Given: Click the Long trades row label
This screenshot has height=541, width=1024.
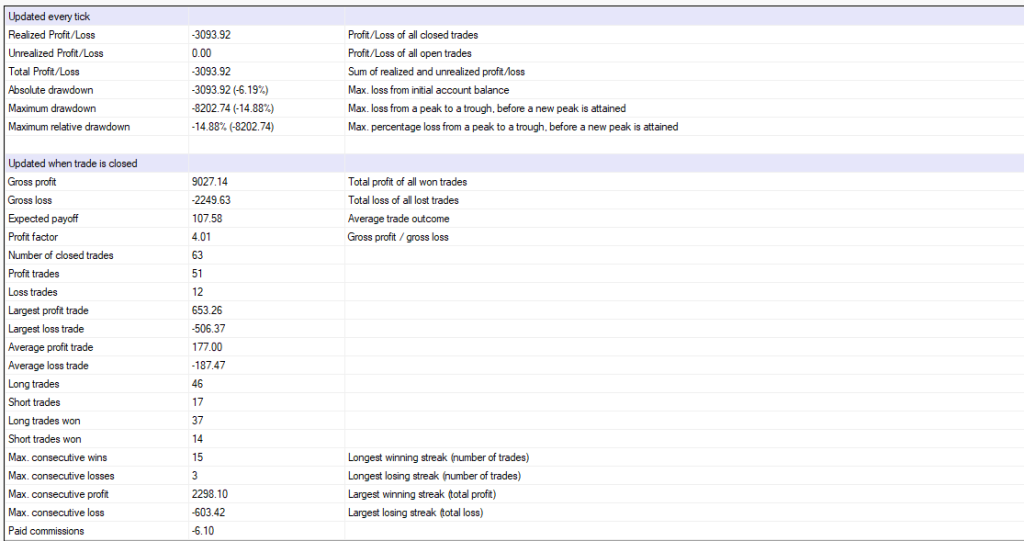Looking at the screenshot, I should (x=33, y=384).
